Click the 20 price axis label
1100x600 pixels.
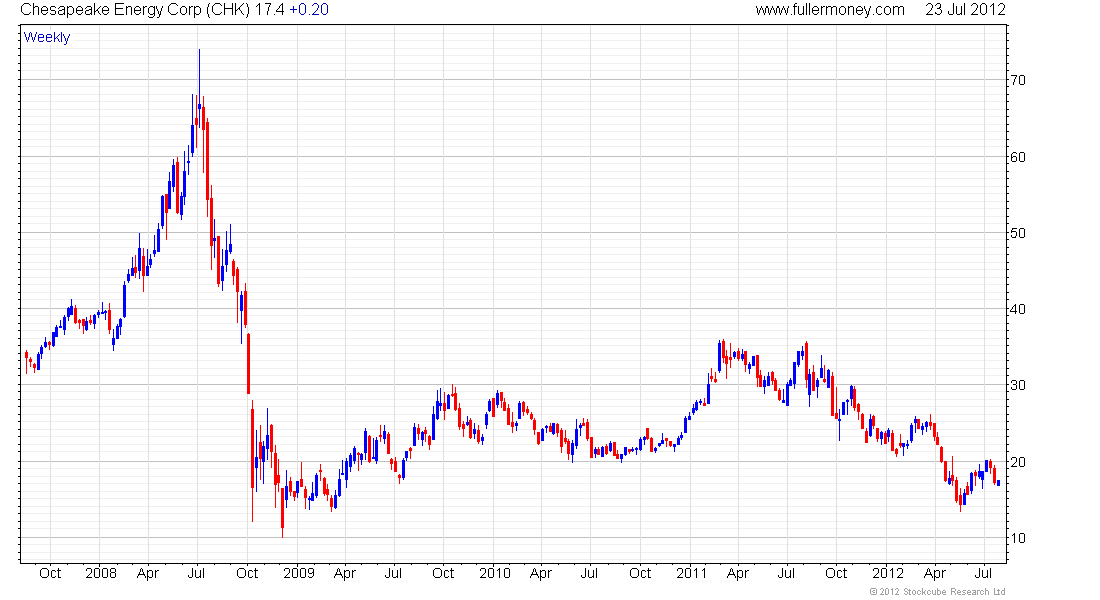tap(1017, 462)
